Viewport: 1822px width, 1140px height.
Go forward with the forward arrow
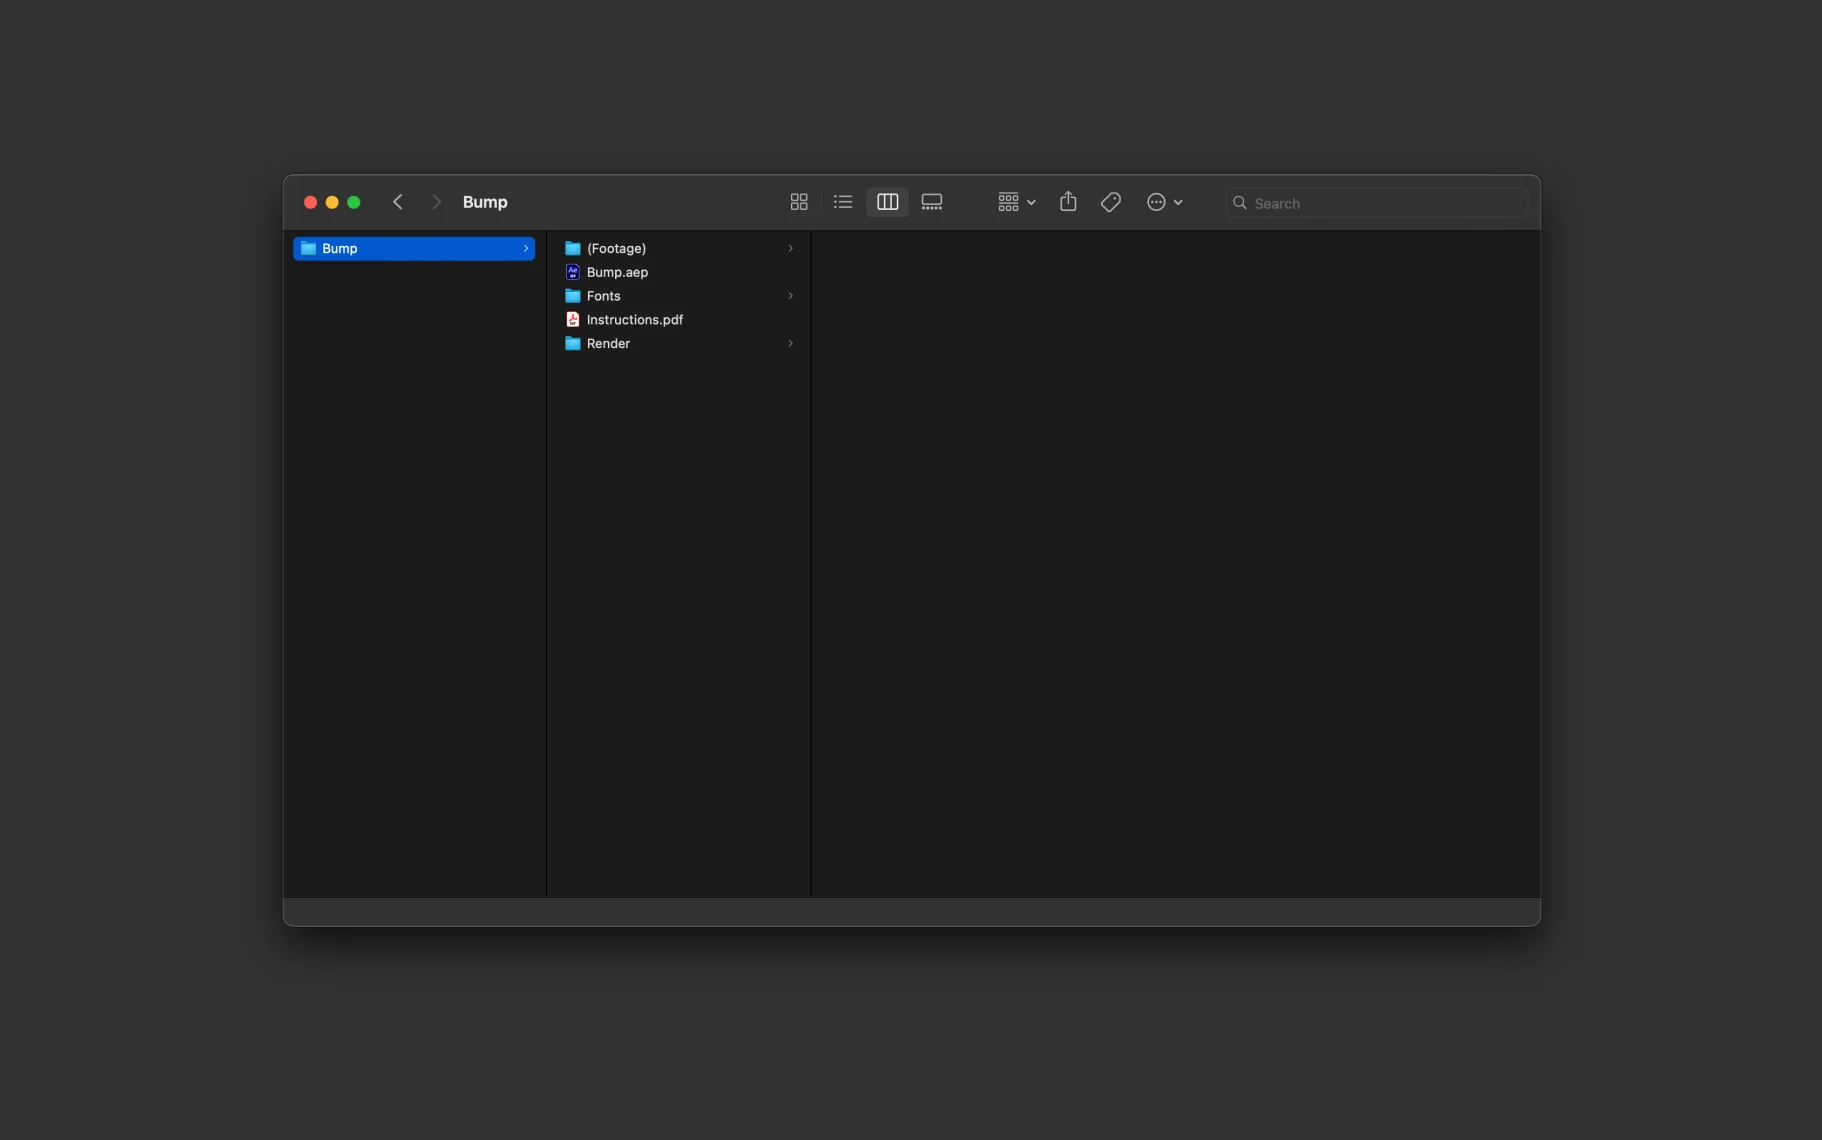[x=436, y=202]
